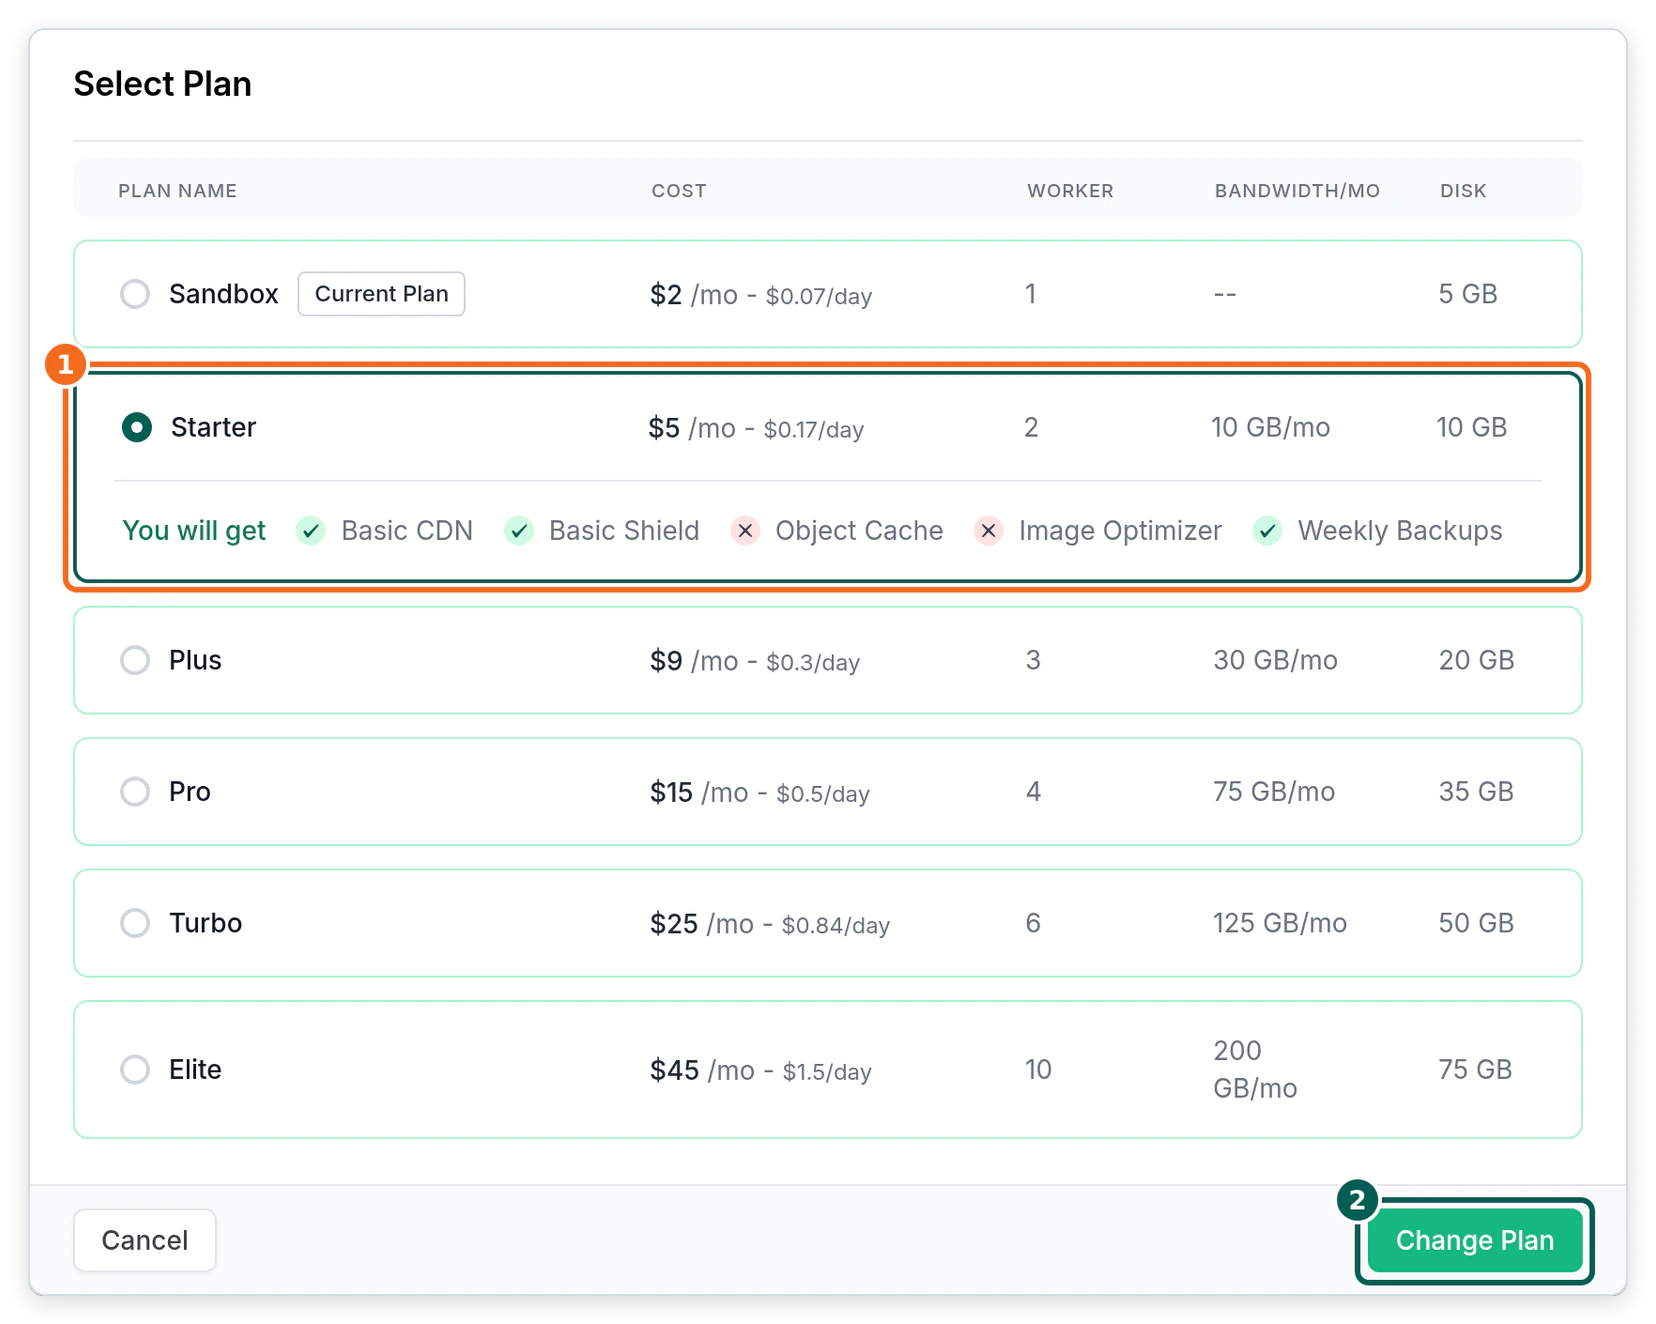Click the Select Plan dialog title

[163, 84]
